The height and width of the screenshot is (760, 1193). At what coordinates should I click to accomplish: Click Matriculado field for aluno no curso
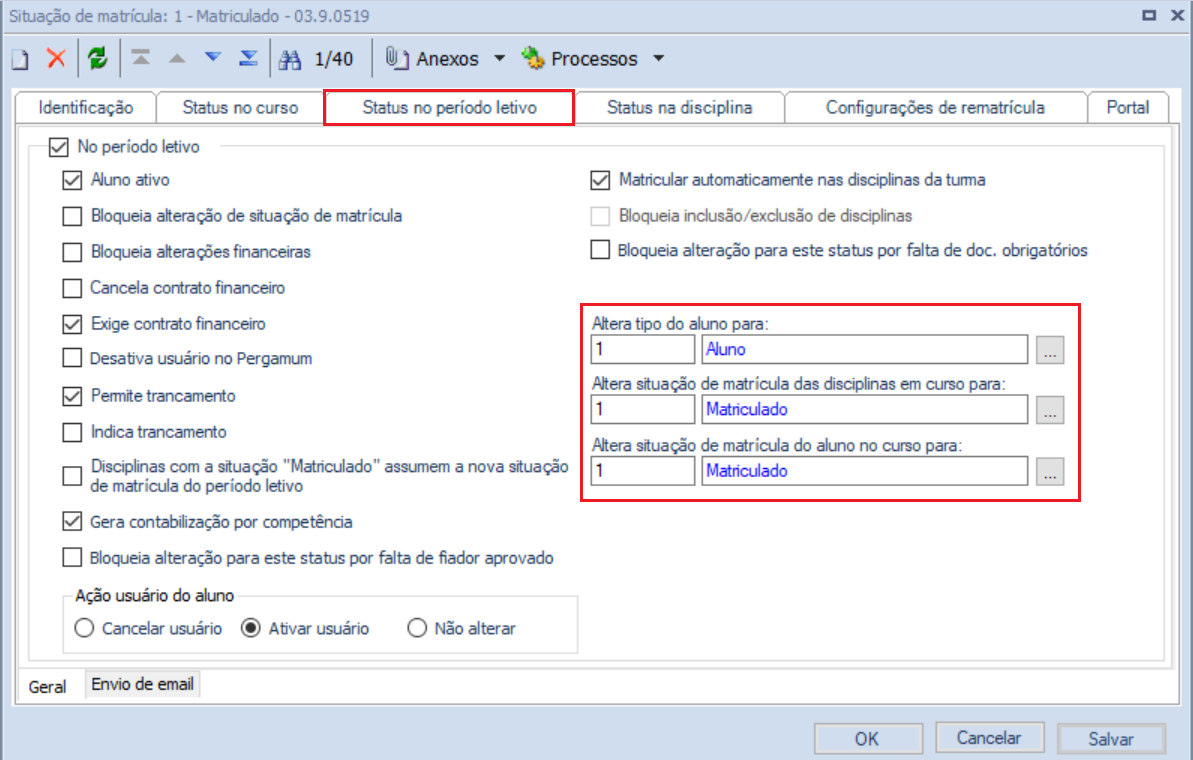[x=864, y=472]
